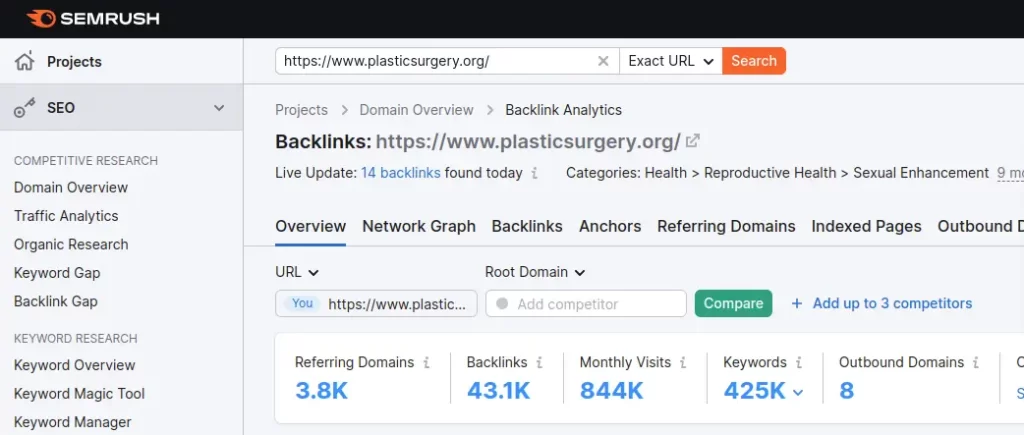1024x435 pixels.
Task: Go to Domain Overview breadcrumb
Action: [x=417, y=110]
